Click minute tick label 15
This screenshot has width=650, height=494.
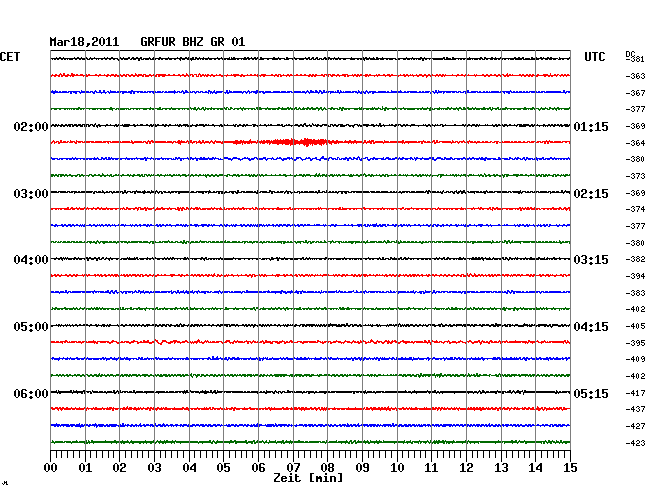pyautogui.click(x=570, y=468)
